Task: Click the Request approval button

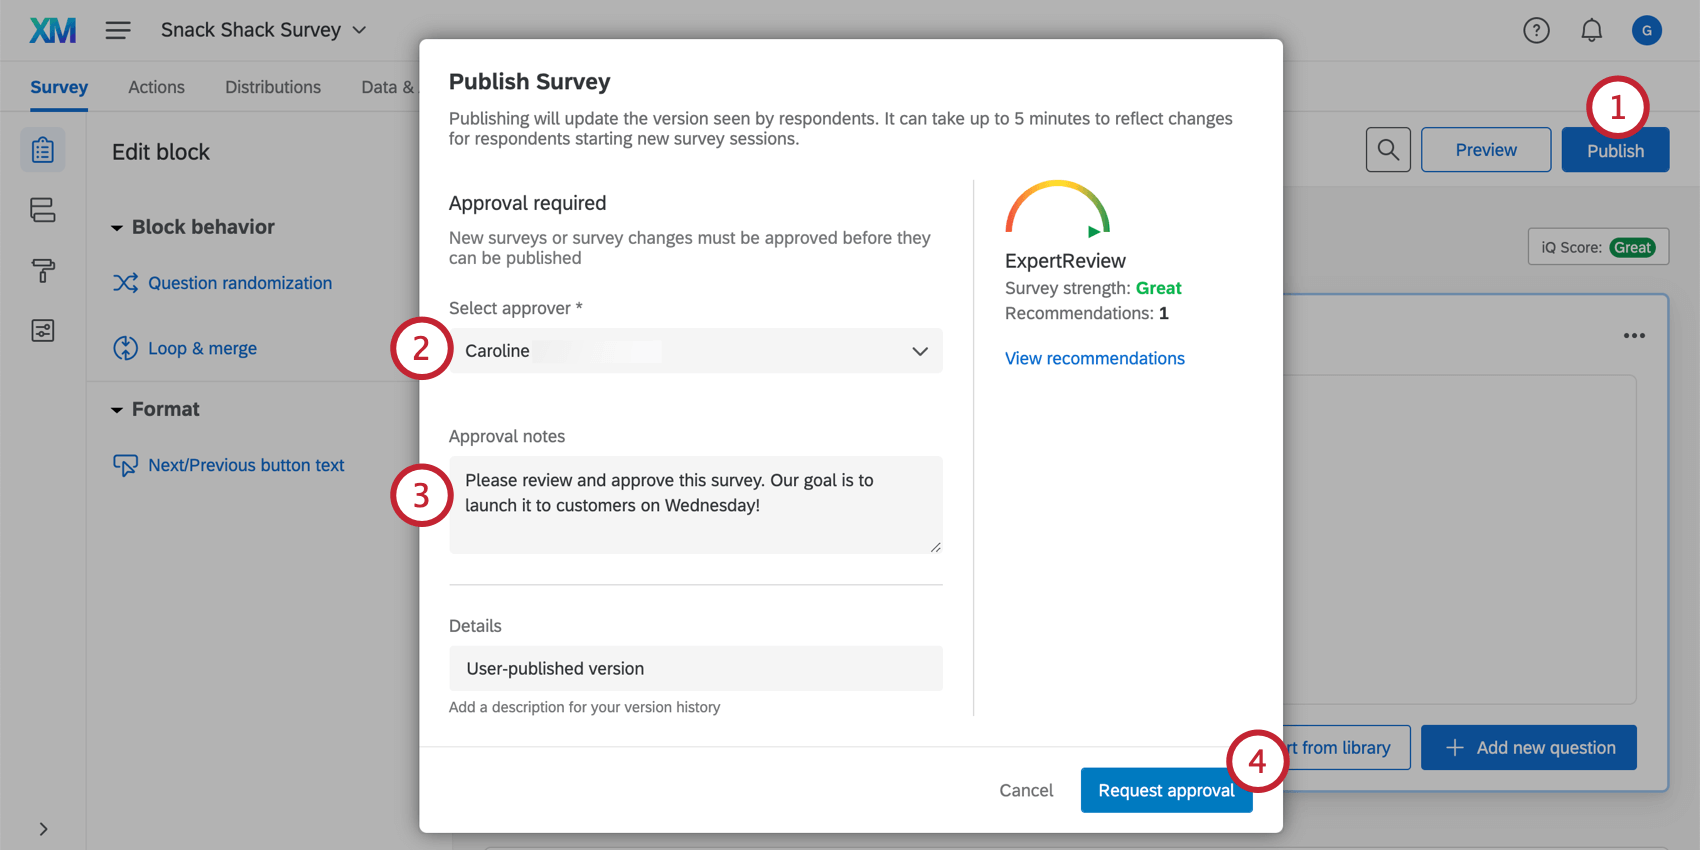Action: point(1165,790)
